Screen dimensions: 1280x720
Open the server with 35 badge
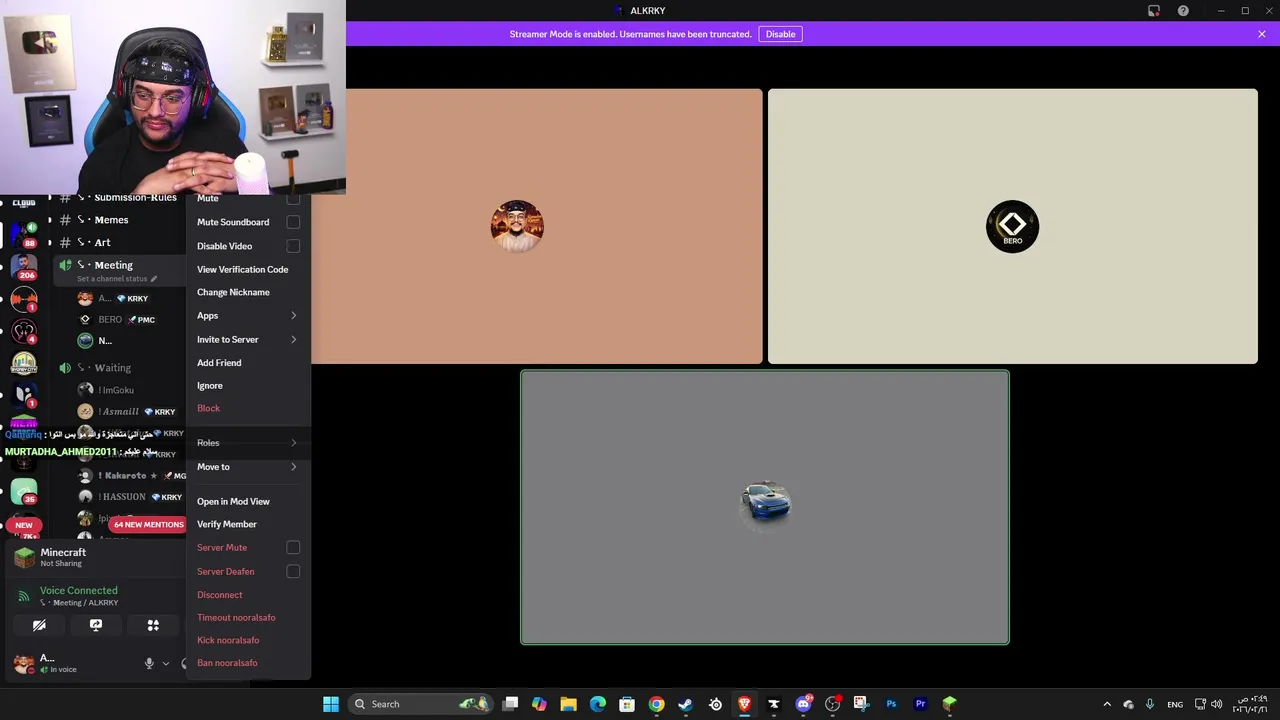tap(24, 491)
